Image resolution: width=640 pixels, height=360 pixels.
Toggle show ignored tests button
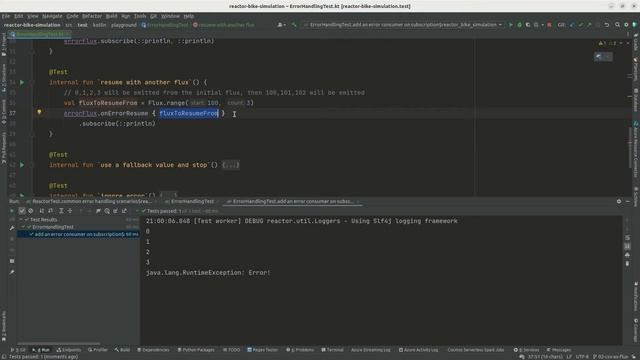[x=31, y=211]
